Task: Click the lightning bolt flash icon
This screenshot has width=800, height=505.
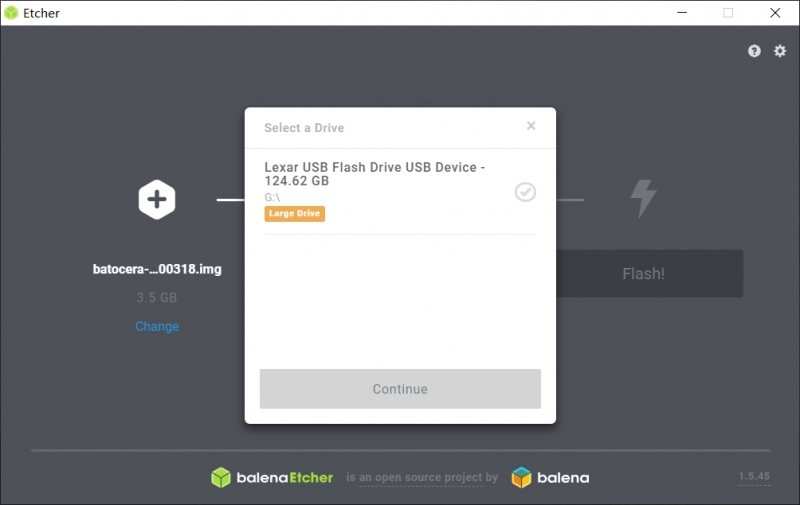Action: pos(643,198)
